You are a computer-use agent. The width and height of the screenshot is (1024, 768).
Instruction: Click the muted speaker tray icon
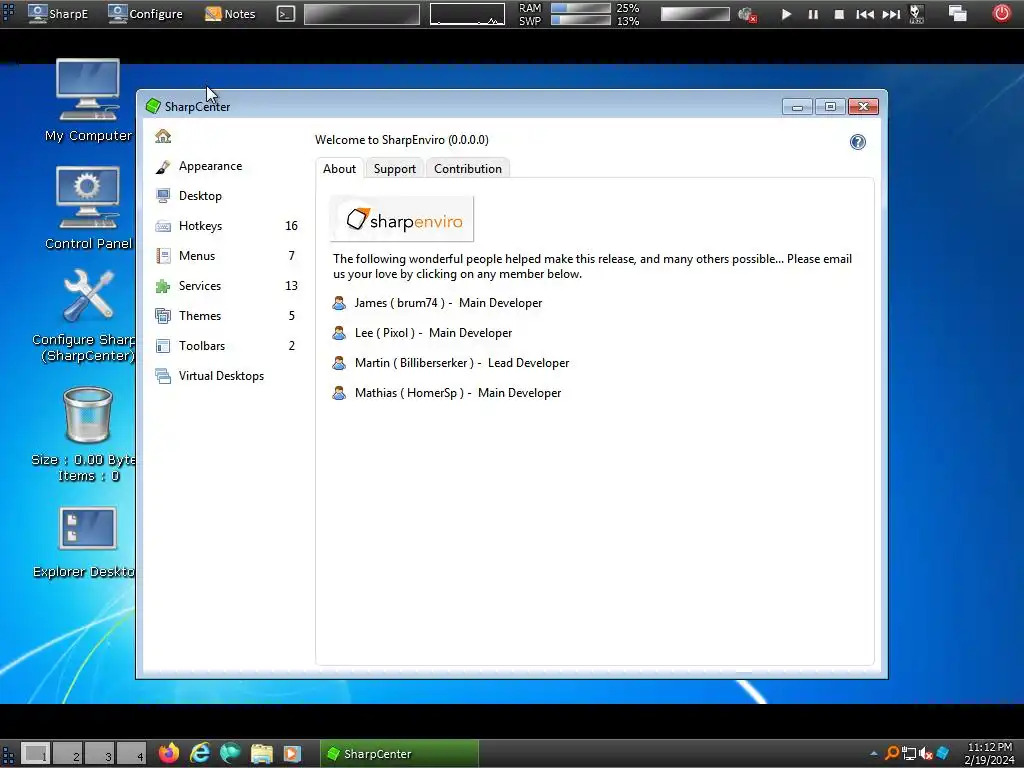[925, 754]
